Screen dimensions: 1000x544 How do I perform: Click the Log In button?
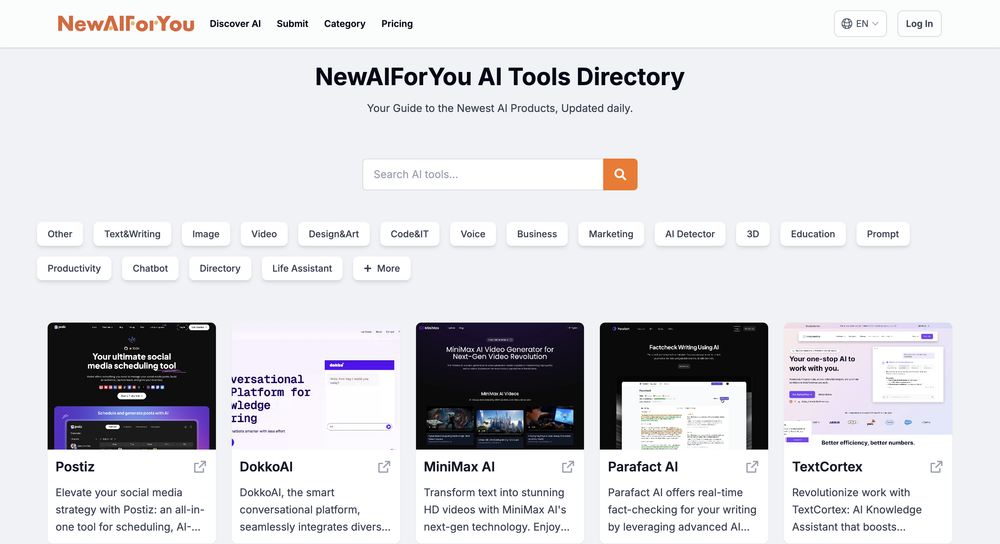pos(919,24)
